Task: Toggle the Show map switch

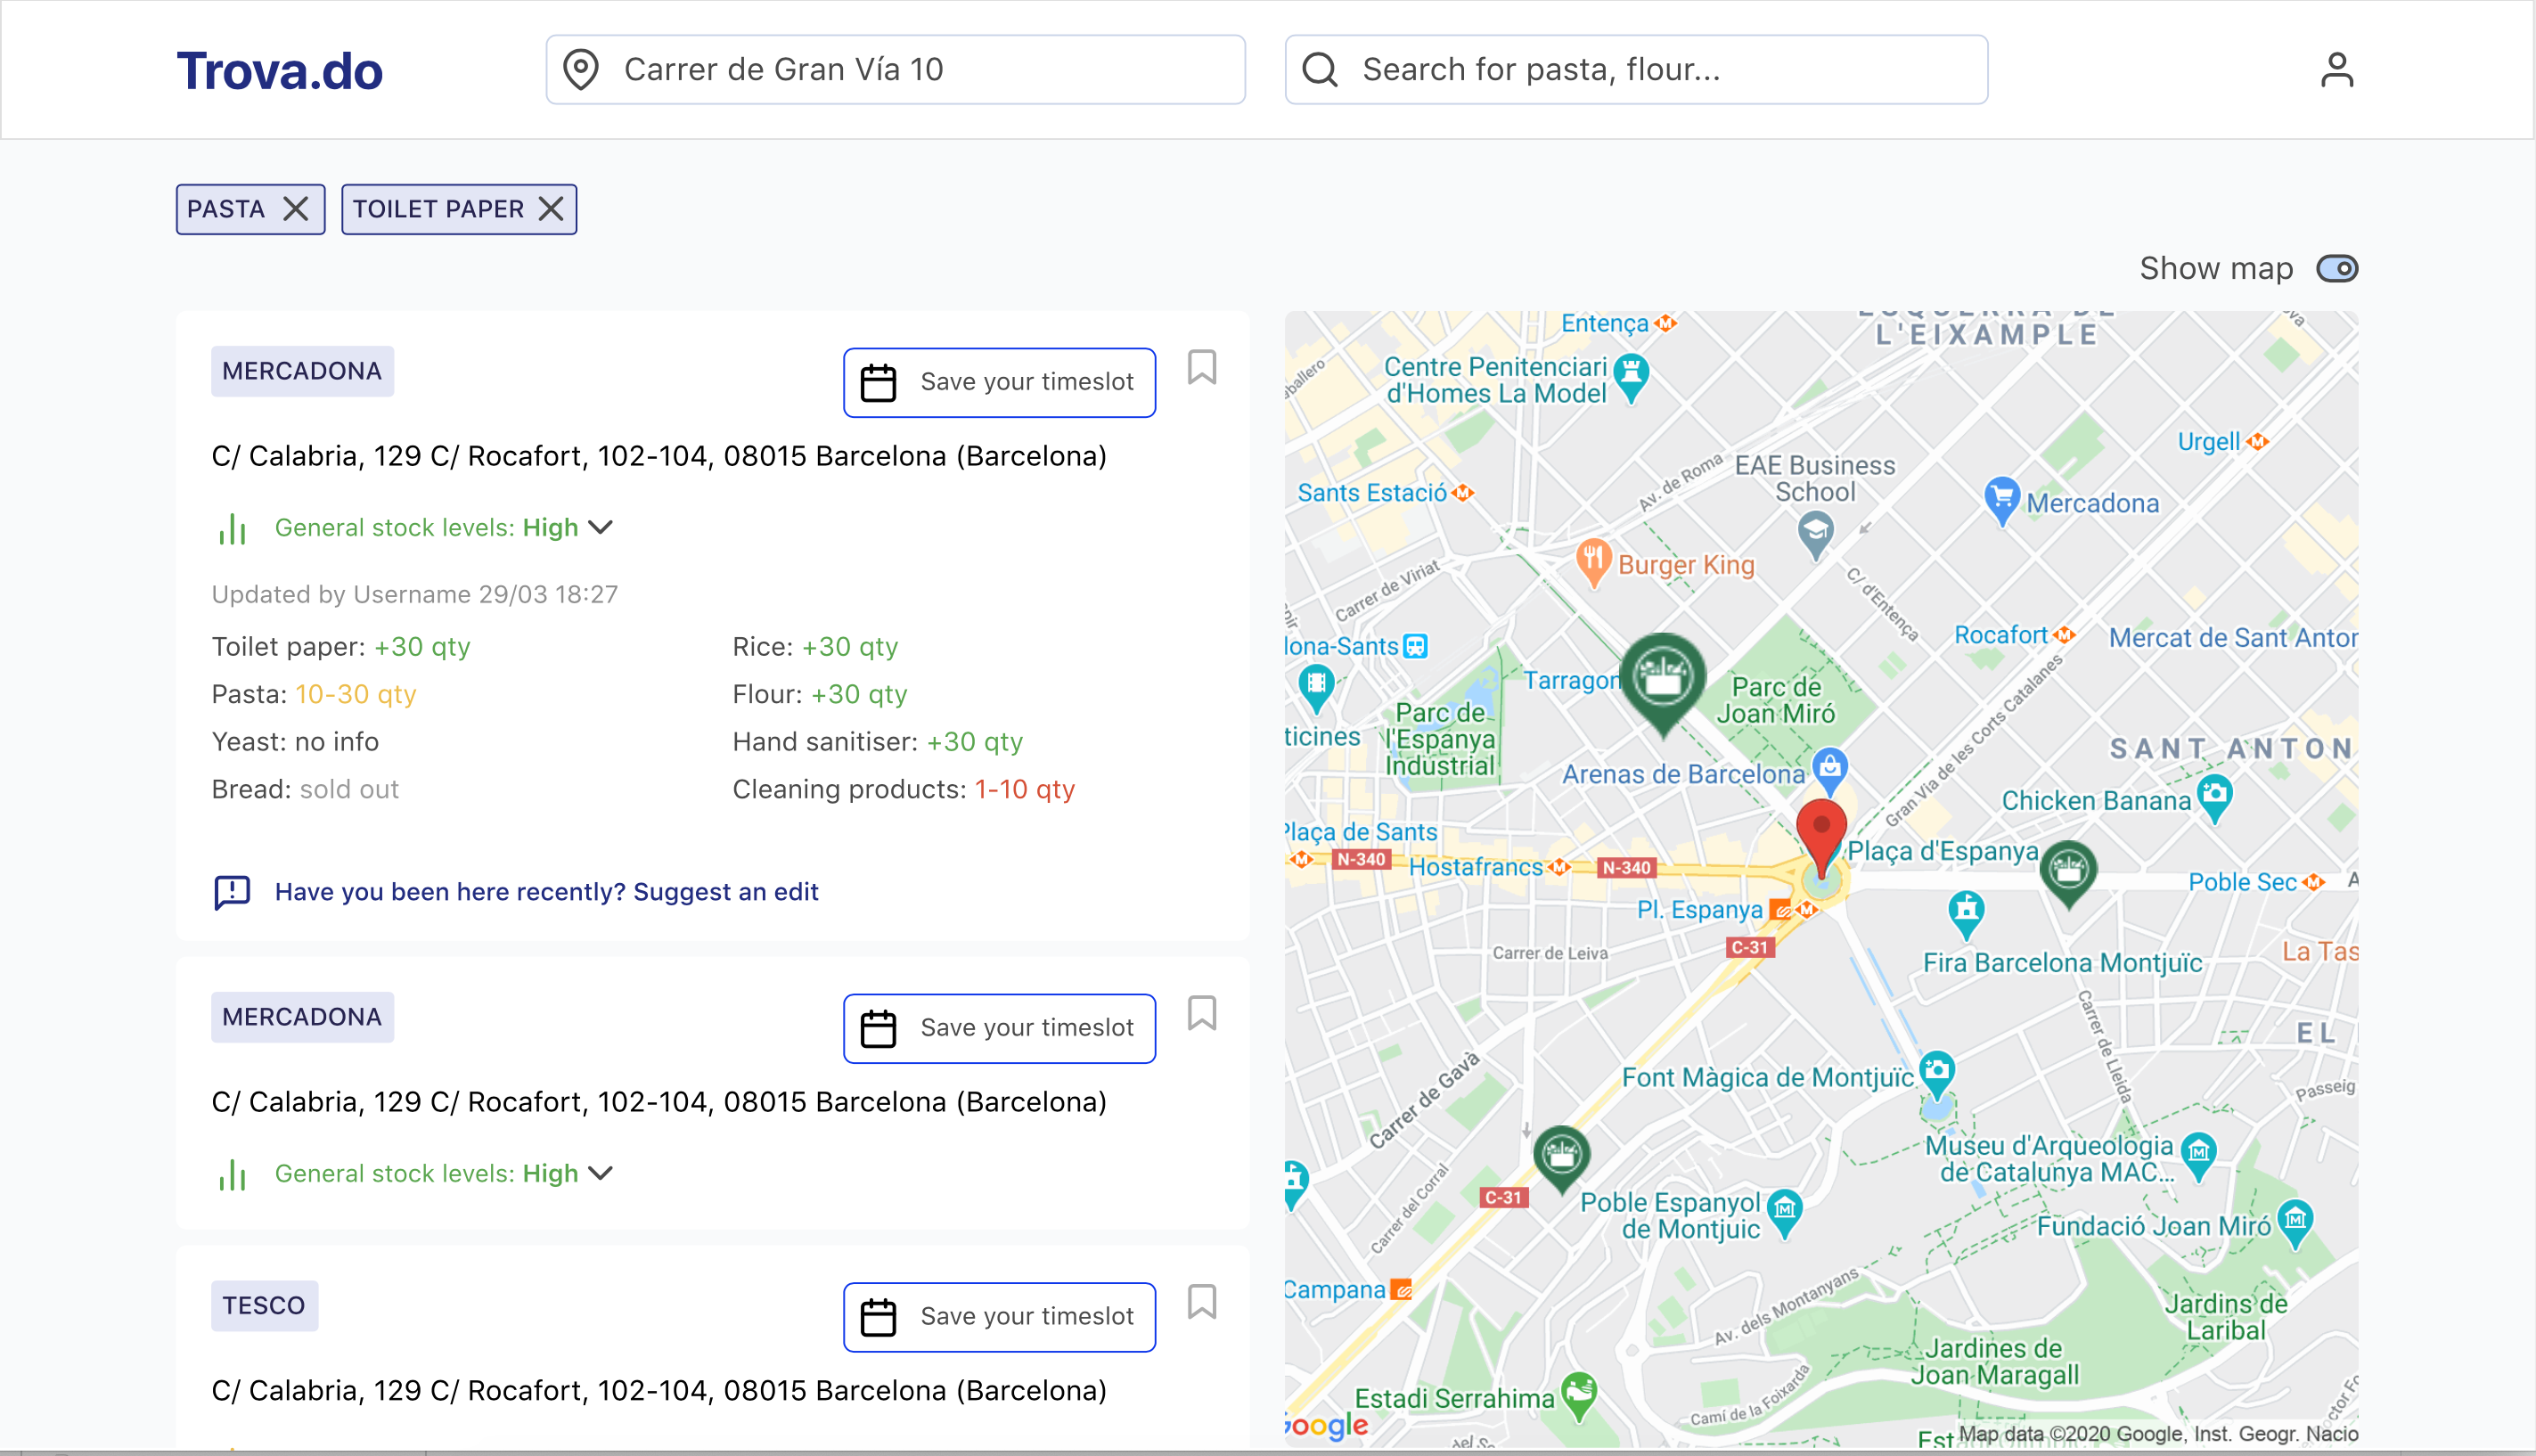Action: click(2337, 268)
